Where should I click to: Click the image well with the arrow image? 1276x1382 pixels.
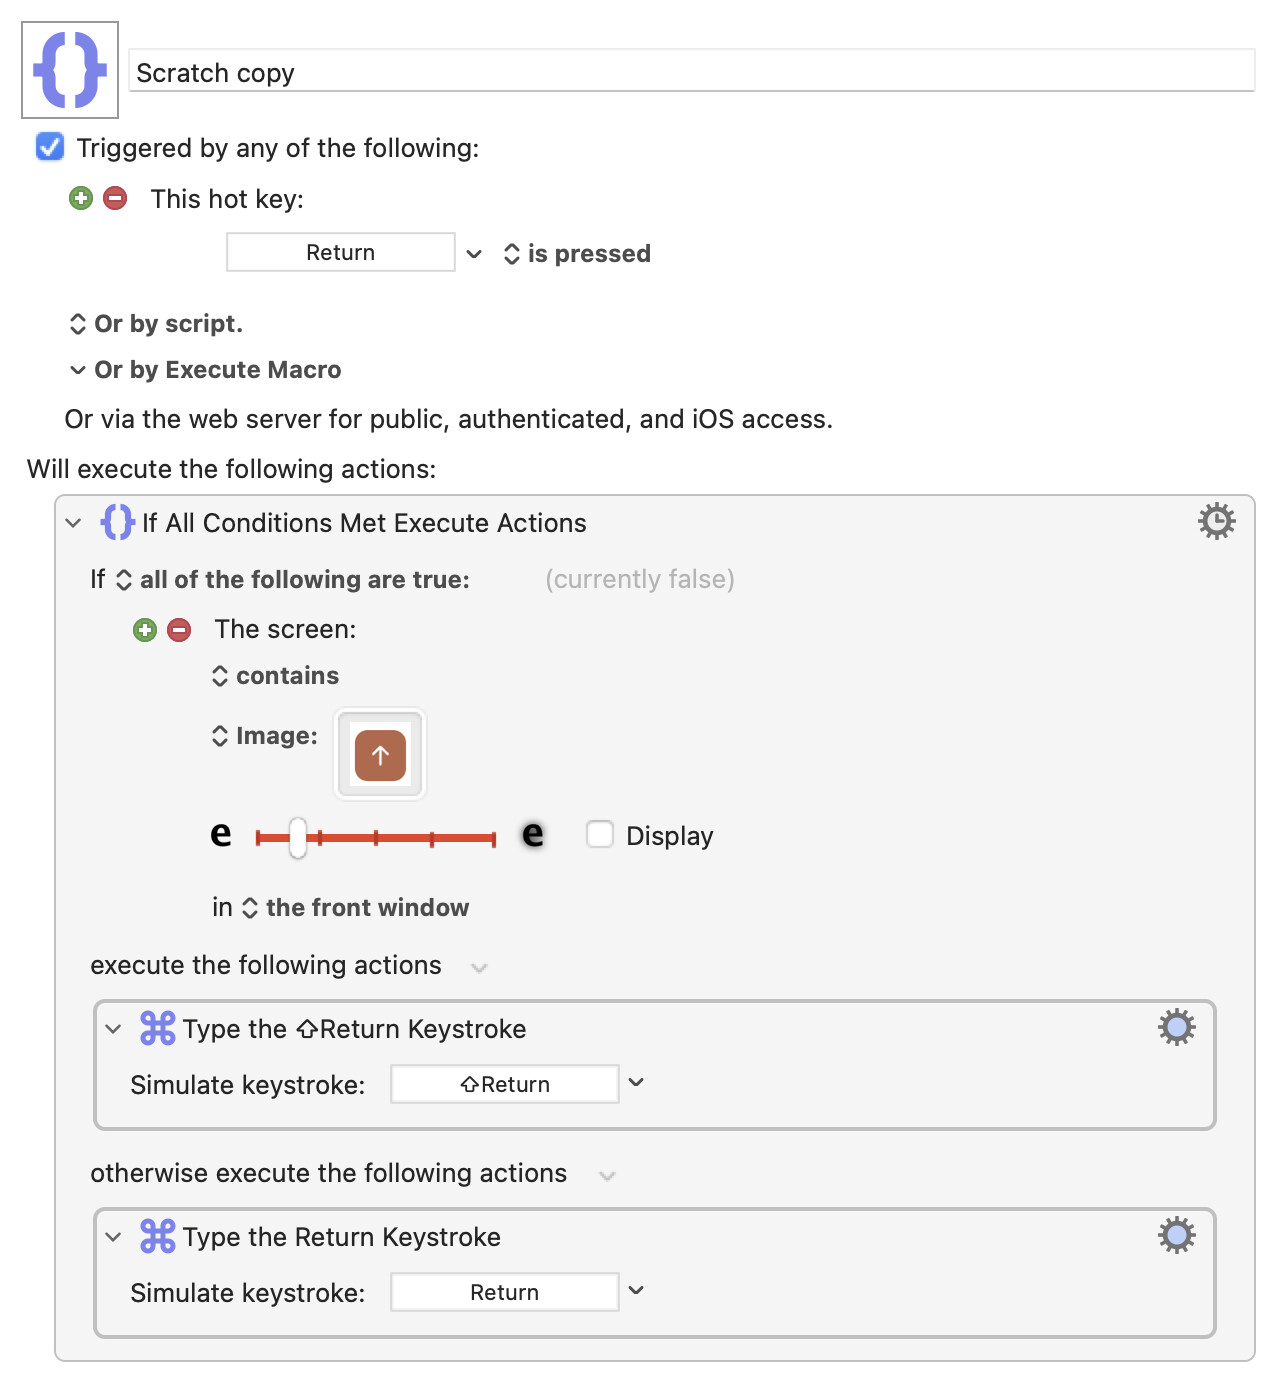click(x=380, y=755)
